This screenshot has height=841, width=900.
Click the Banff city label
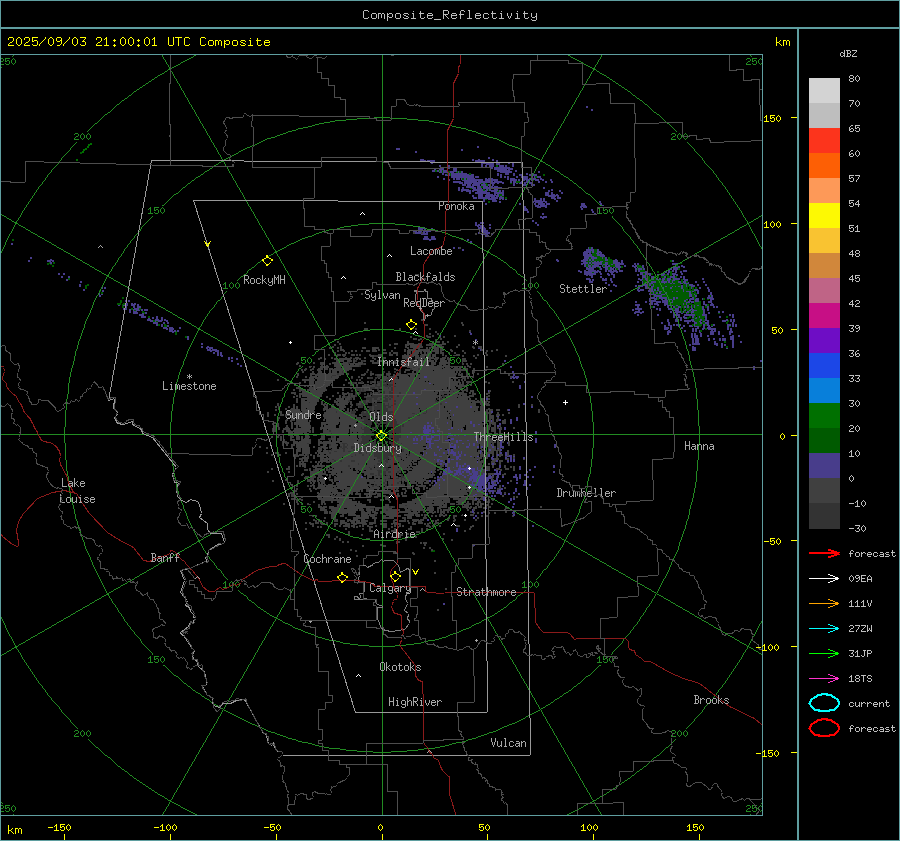point(165,558)
